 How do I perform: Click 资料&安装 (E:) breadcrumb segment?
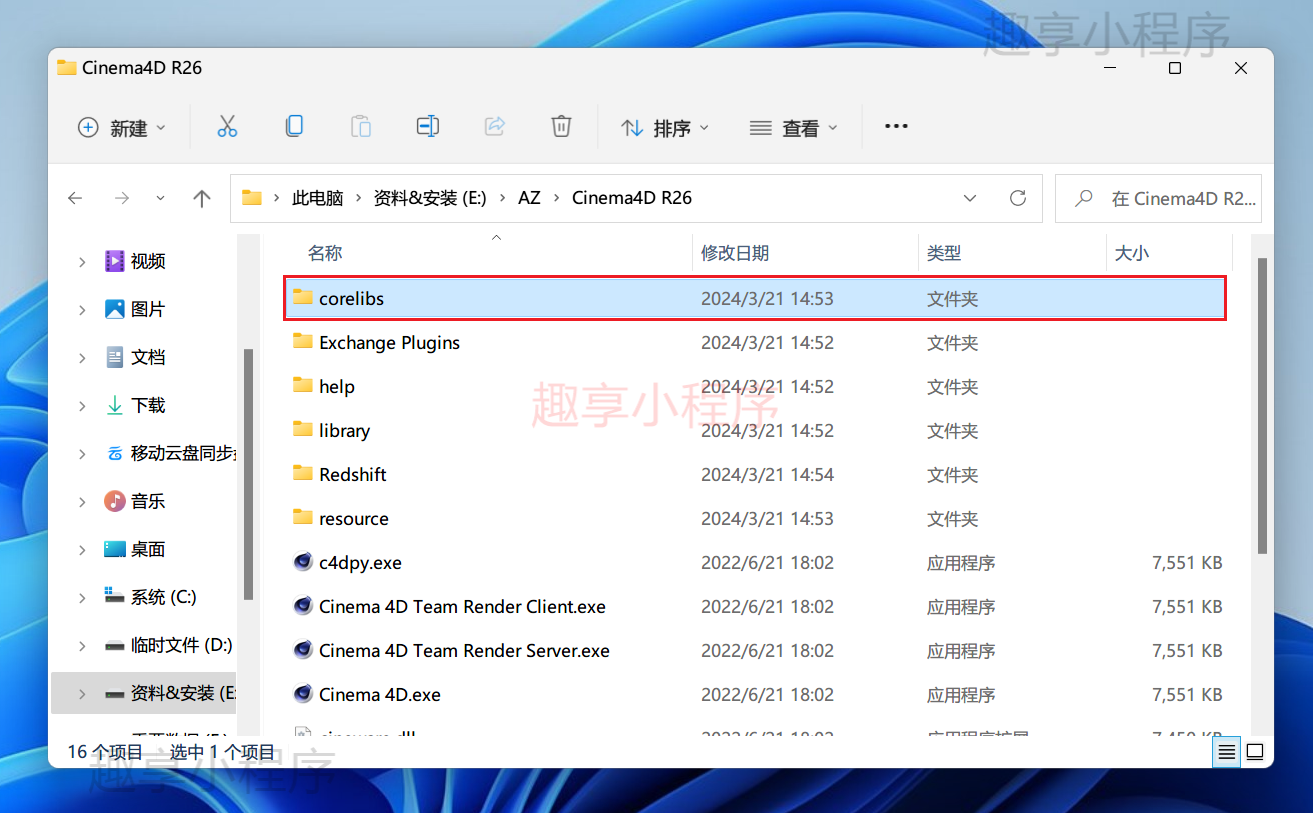point(430,198)
